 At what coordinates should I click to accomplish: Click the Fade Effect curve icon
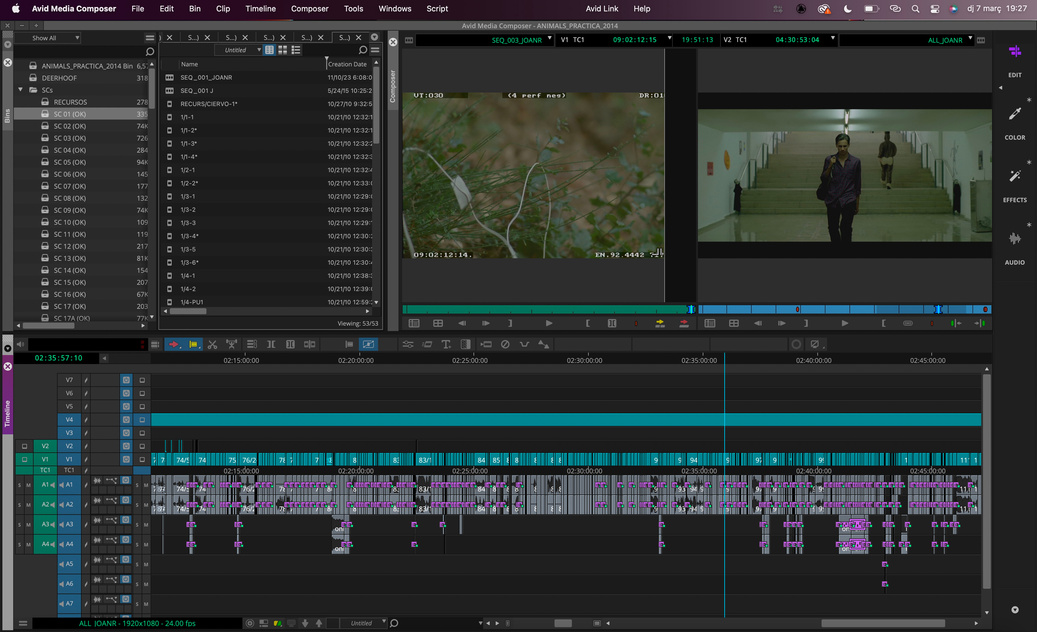point(524,344)
